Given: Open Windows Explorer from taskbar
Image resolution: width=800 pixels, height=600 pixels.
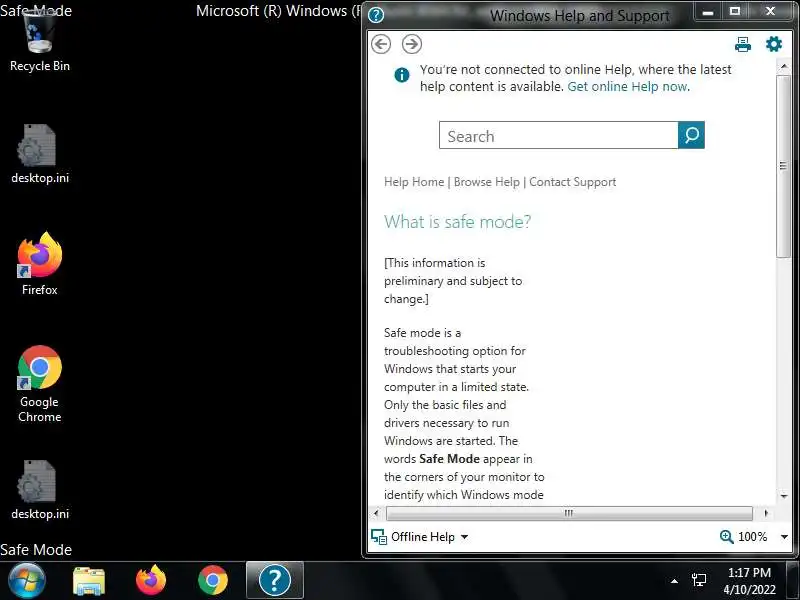Looking at the screenshot, I should pyautogui.click(x=89, y=581).
